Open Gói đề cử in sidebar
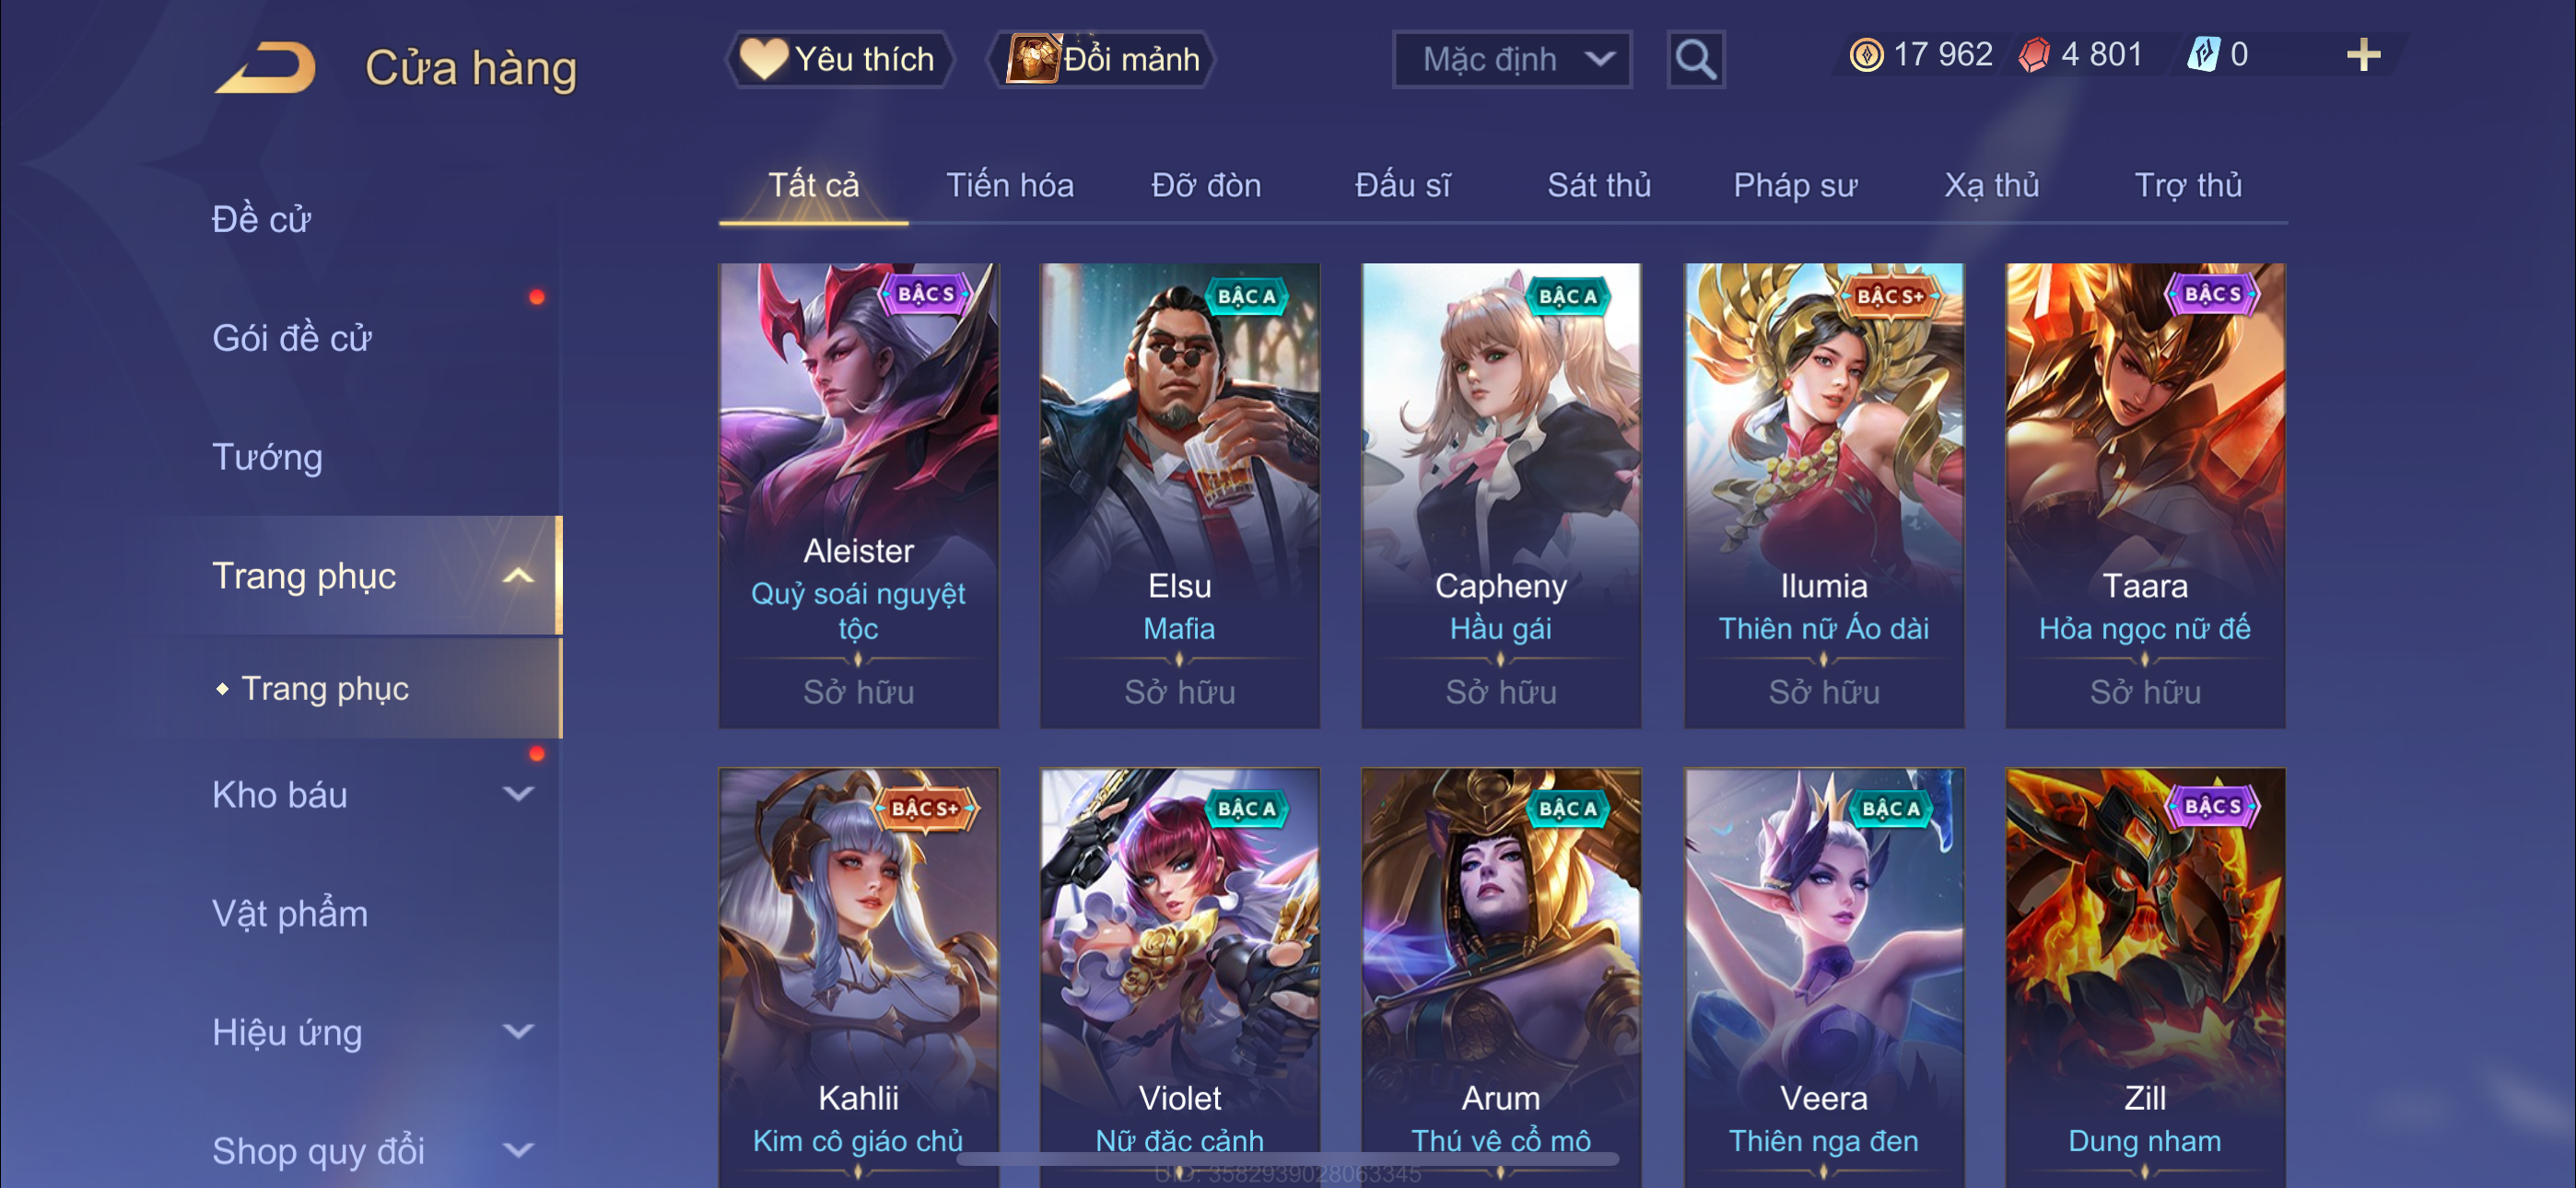 [291, 338]
